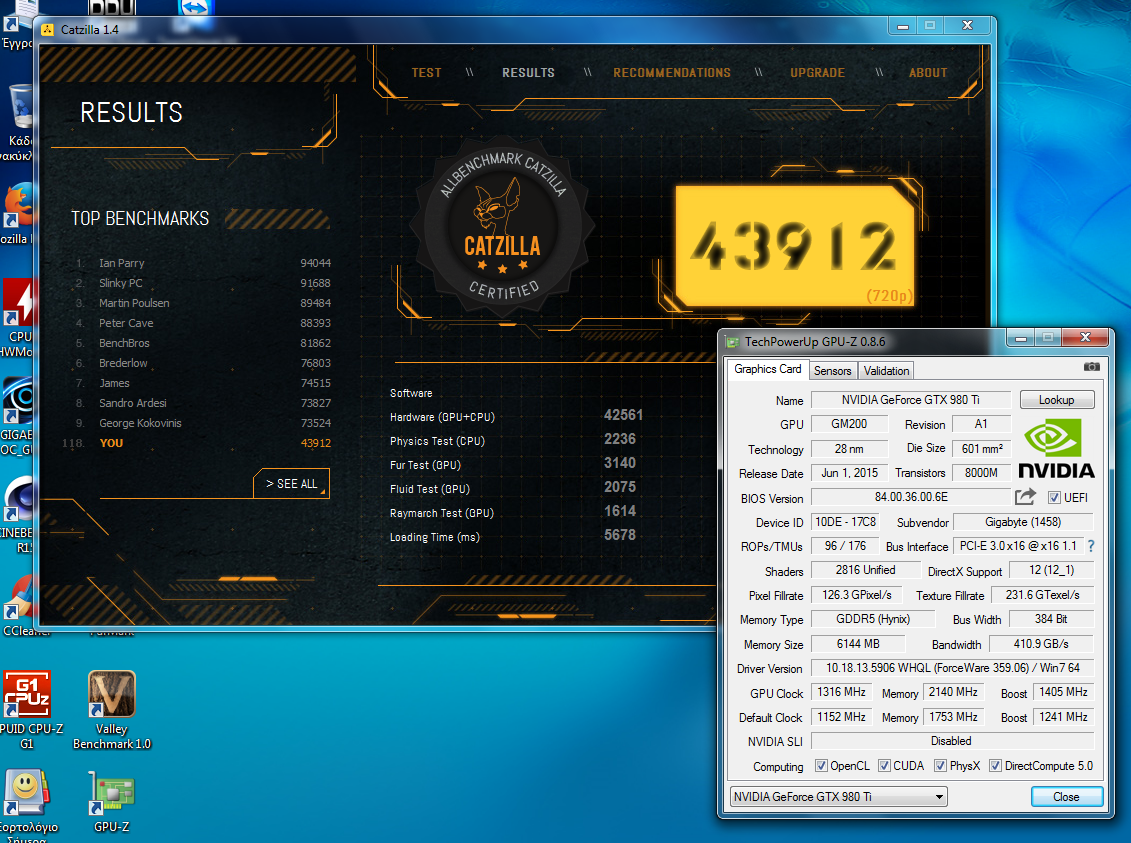Open the Gigabyte OC Guru shortcut
The height and width of the screenshot is (843, 1131).
(x=17, y=416)
